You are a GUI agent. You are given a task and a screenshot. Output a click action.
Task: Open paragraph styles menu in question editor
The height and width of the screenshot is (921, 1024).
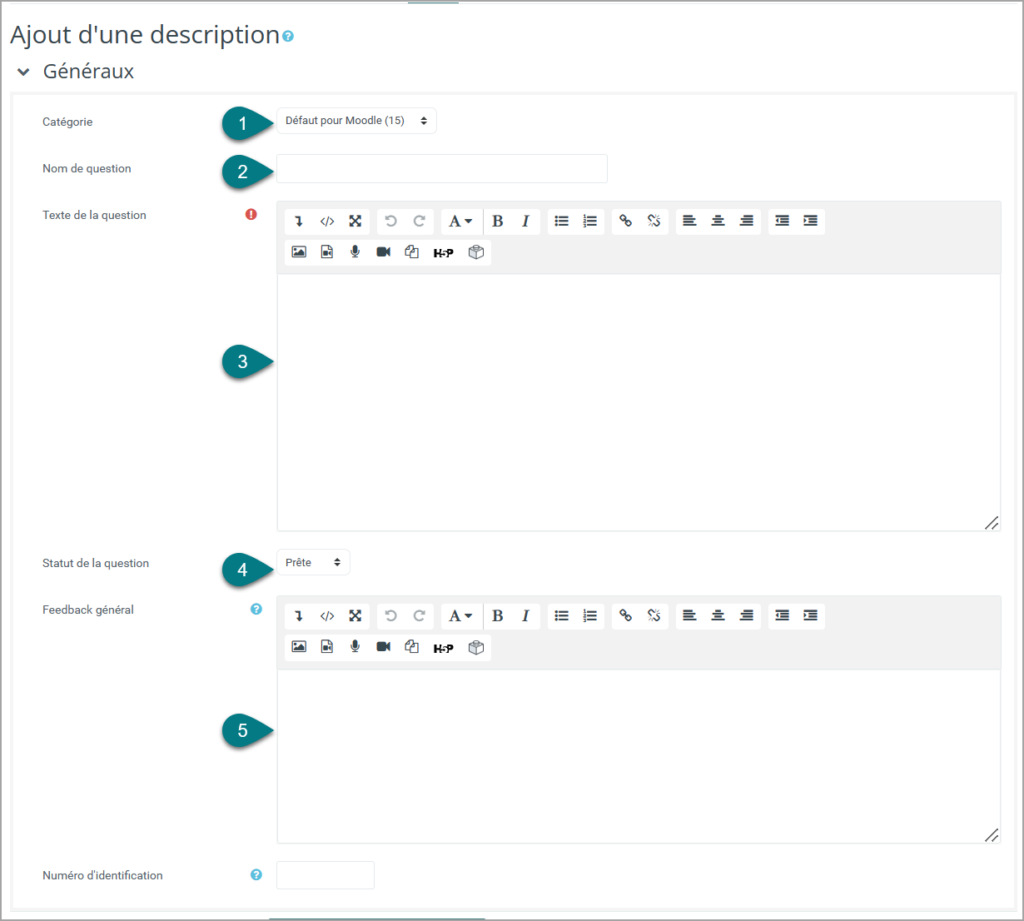coord(460,221)
